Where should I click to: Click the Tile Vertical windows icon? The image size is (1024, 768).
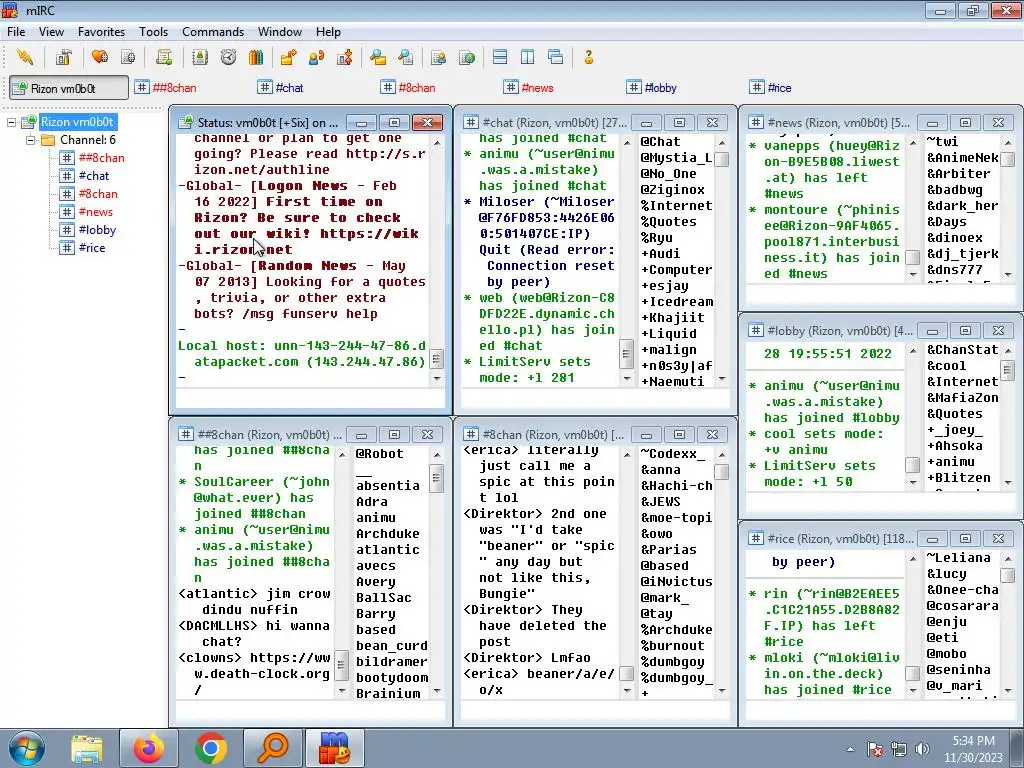[x=528, y=57]
